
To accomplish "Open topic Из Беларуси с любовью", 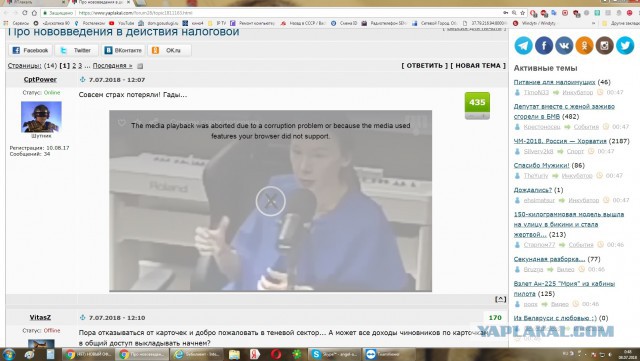I will click(555, 318).
